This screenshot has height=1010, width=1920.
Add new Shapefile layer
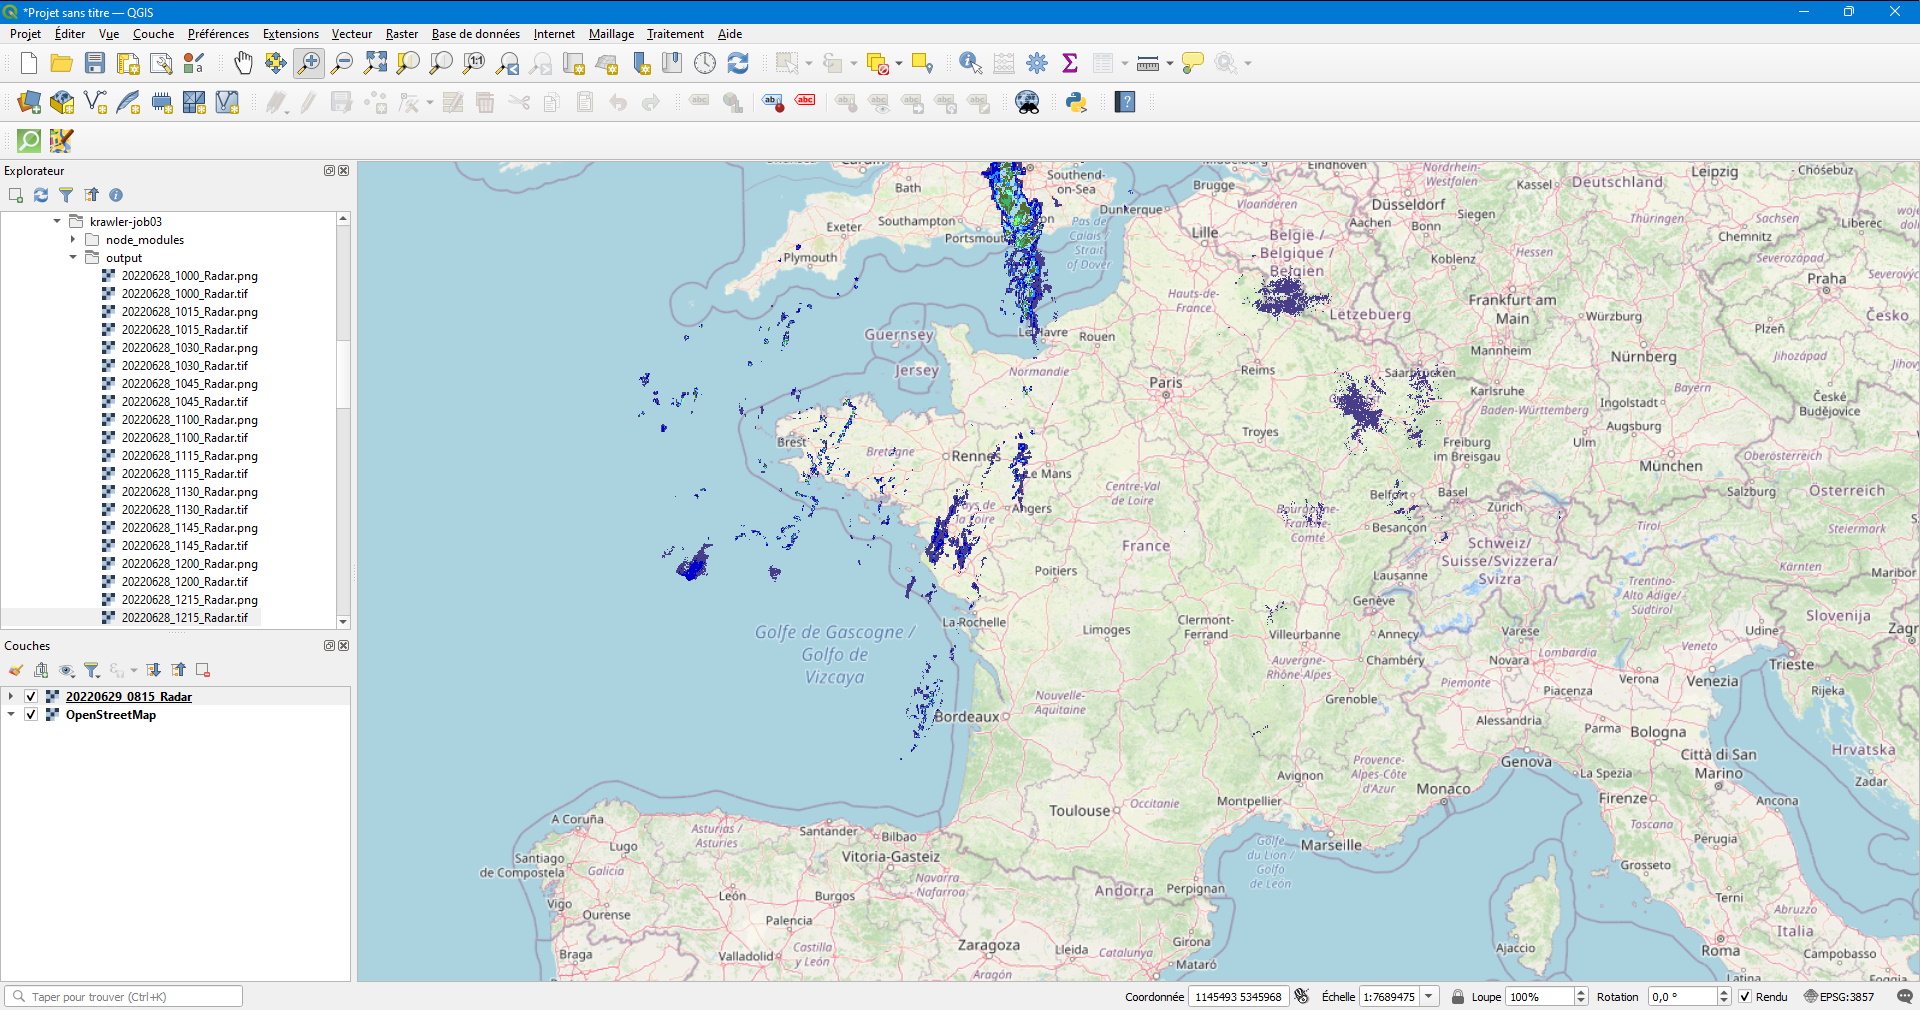tap(95, 102)
